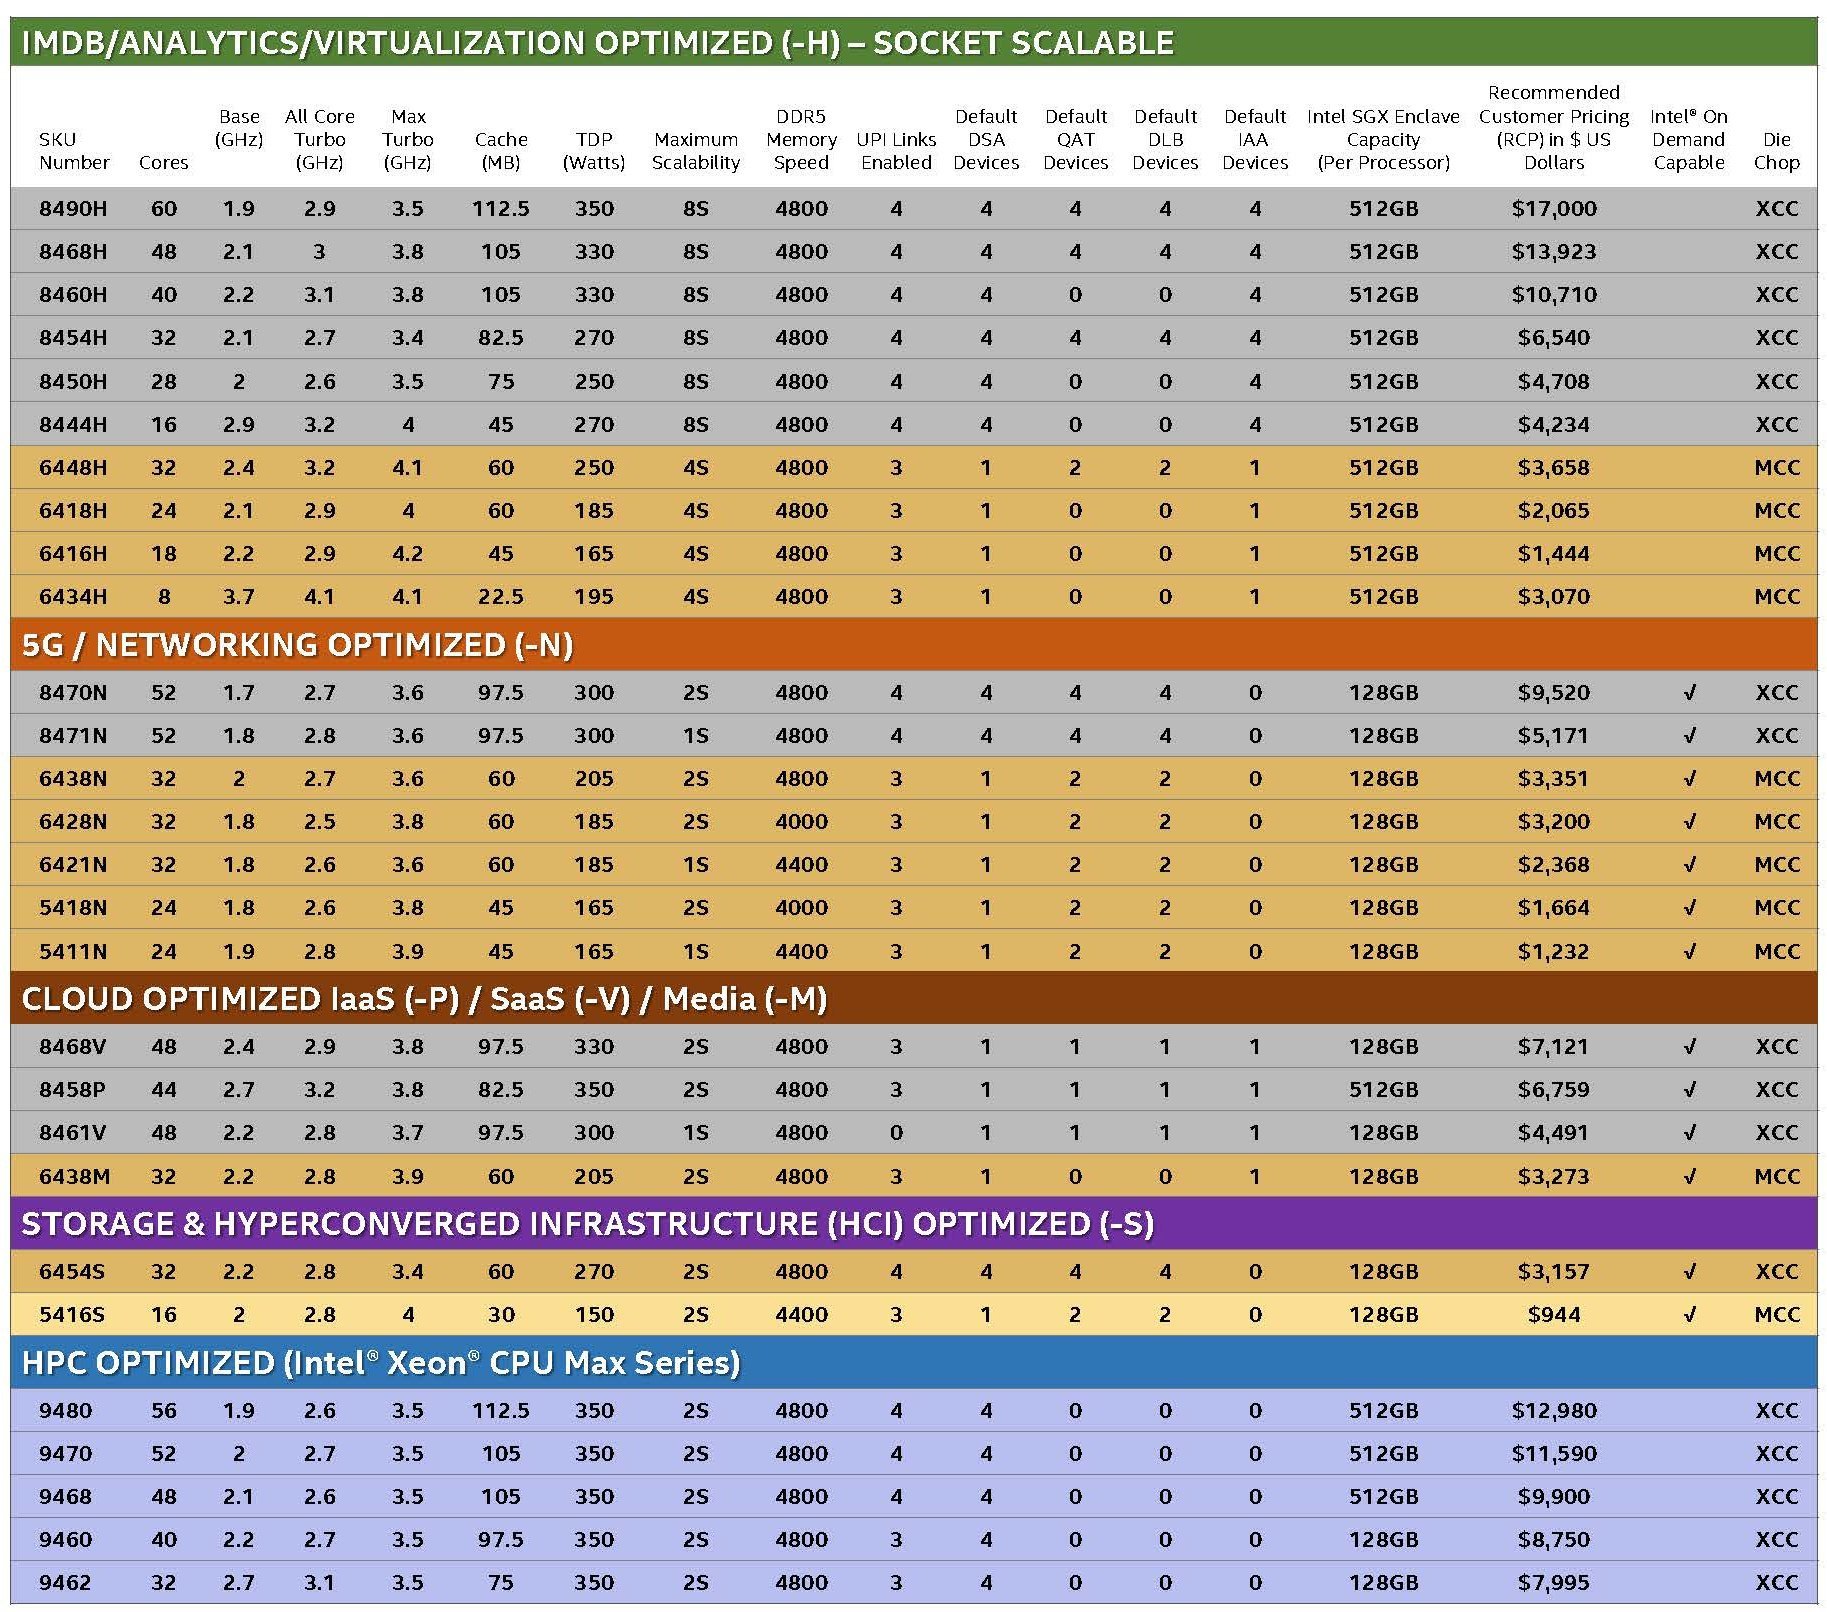
Task: Click the Intel SGX Enclave Capacity header
Action: (1383, 140)
